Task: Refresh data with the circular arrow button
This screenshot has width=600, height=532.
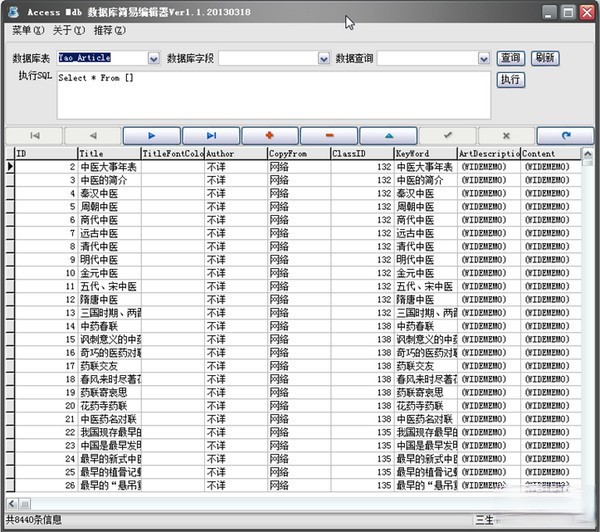Action: [564, 135]
